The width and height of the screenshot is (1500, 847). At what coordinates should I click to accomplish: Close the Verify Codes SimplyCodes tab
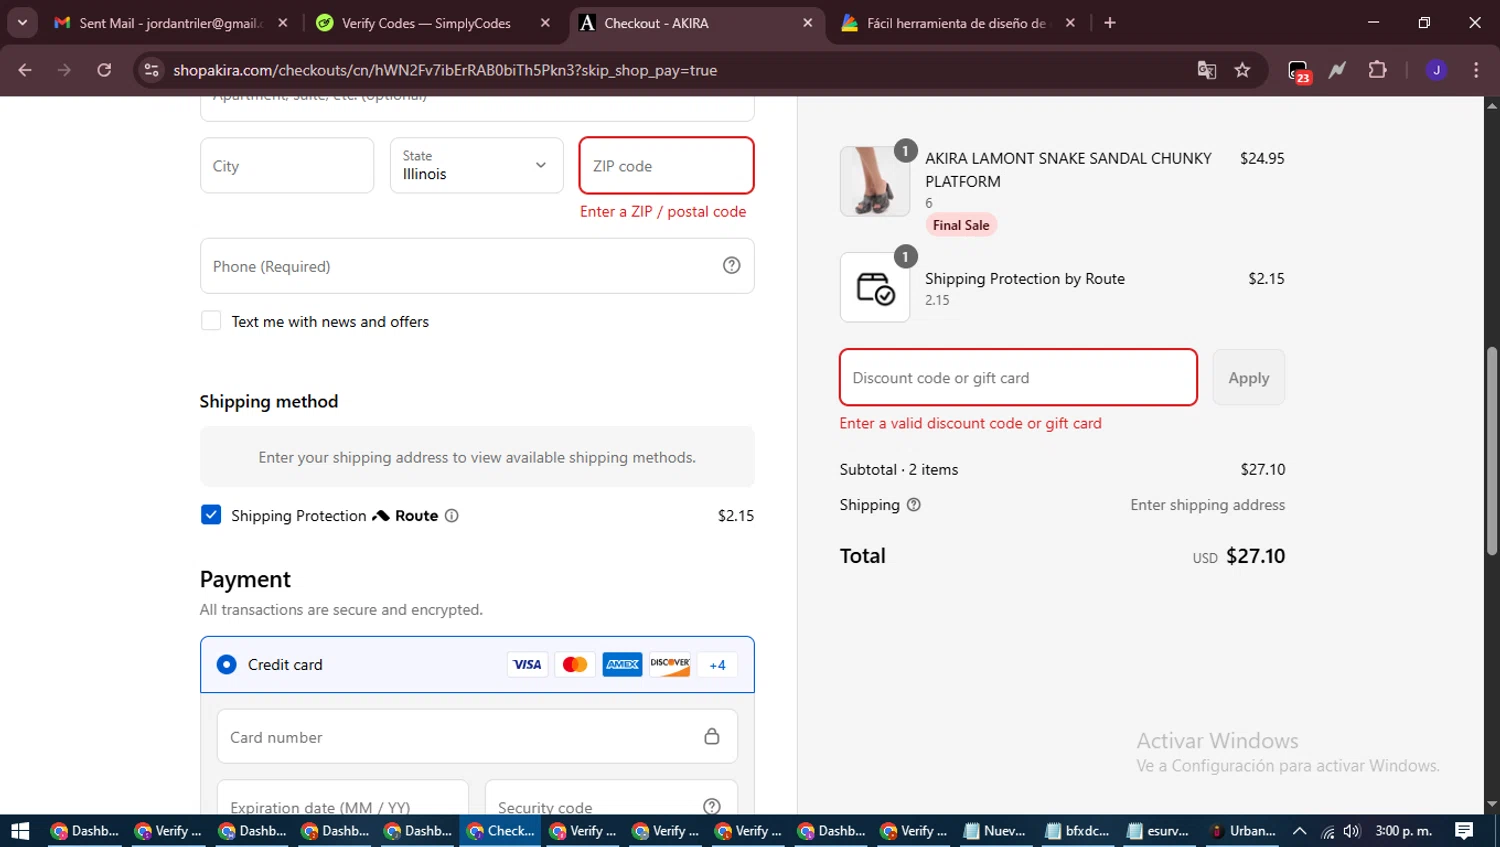545,23
